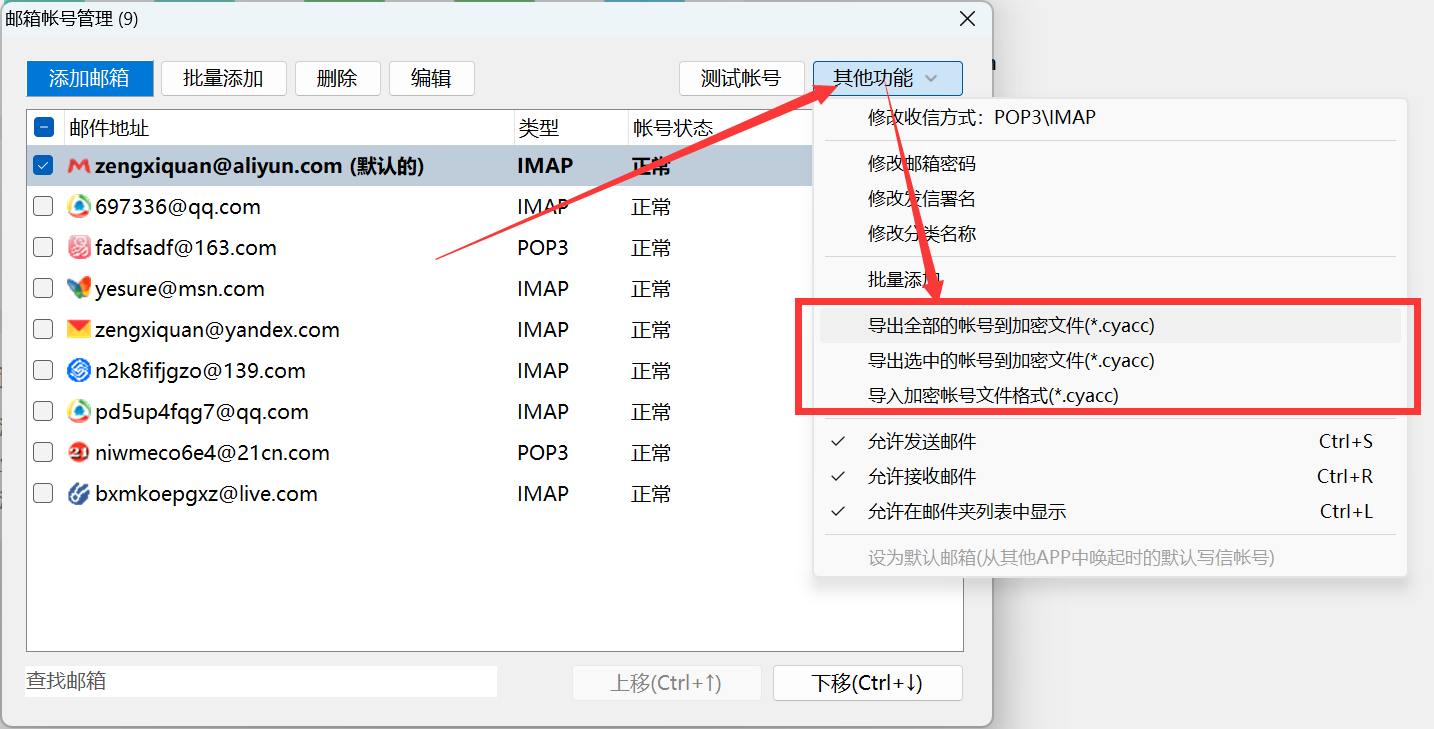The width and height of the screenshot is (1434, 729).
Task: Click the 查找邮箱 search field
Action: tap(262, 682)
